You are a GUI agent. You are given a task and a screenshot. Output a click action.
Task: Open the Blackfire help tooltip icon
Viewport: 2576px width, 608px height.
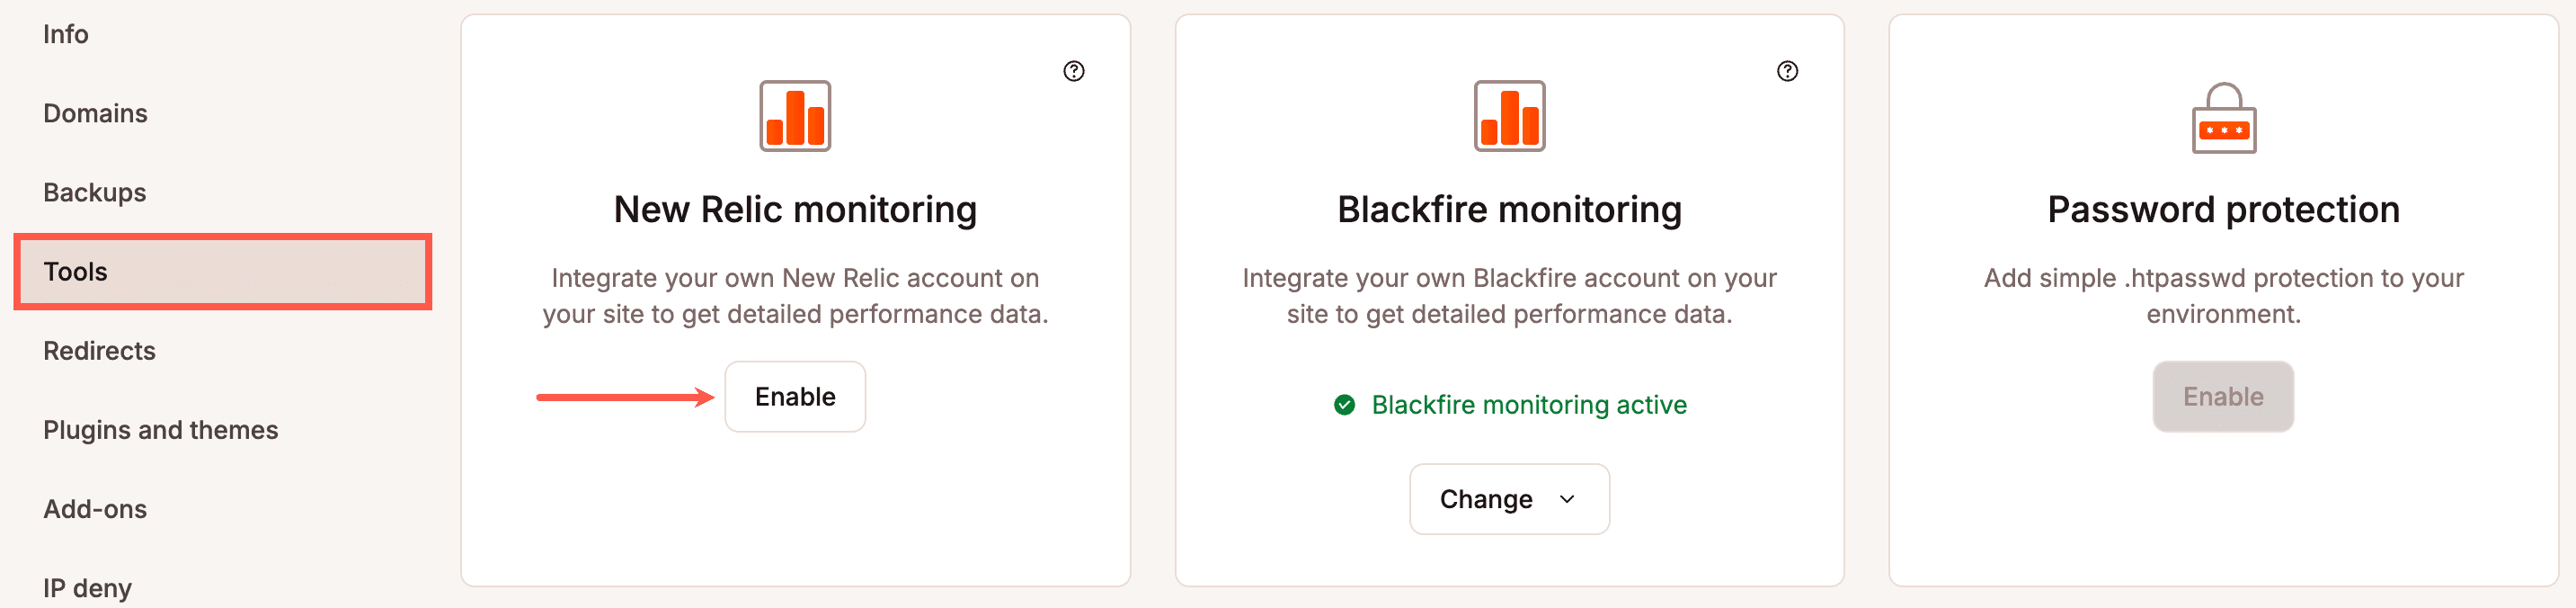[1787, 71]
